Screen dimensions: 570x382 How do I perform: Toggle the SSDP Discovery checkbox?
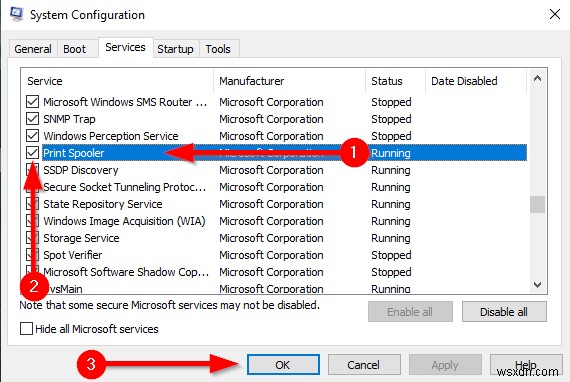[32, 170]
